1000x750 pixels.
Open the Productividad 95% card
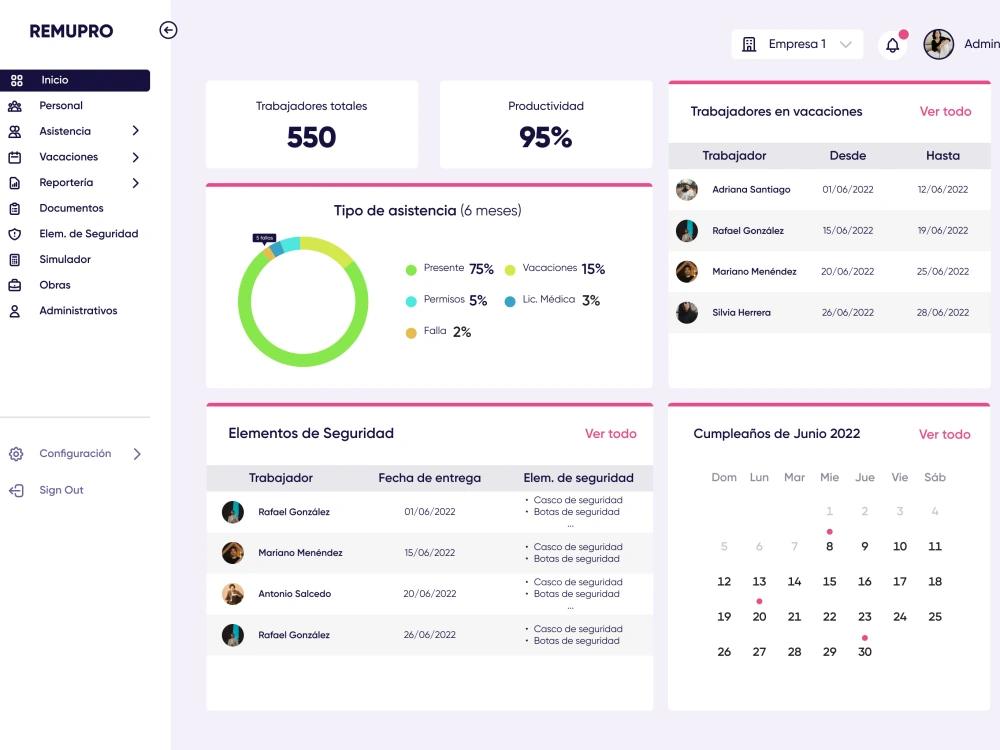[546, 124]
